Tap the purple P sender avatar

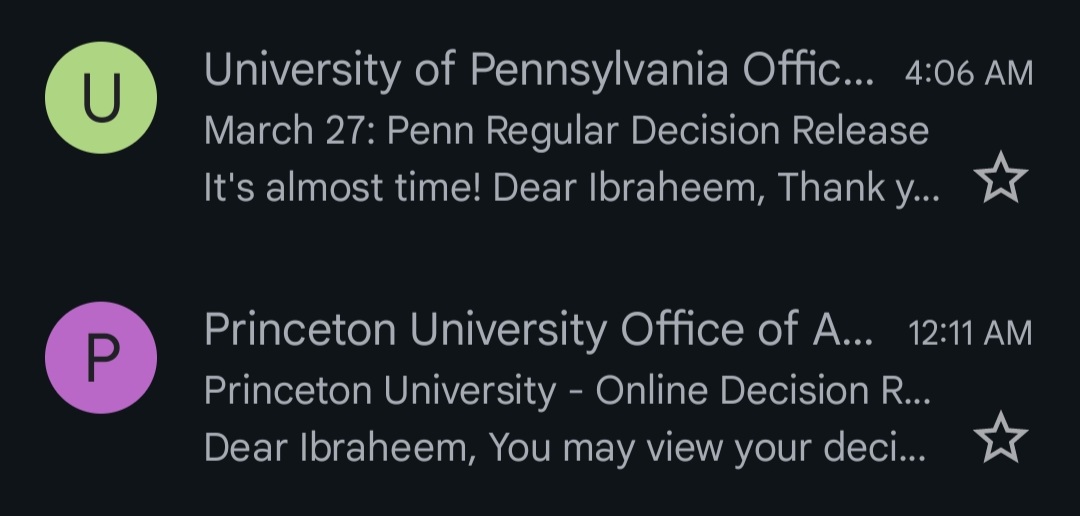click(101, 358)
